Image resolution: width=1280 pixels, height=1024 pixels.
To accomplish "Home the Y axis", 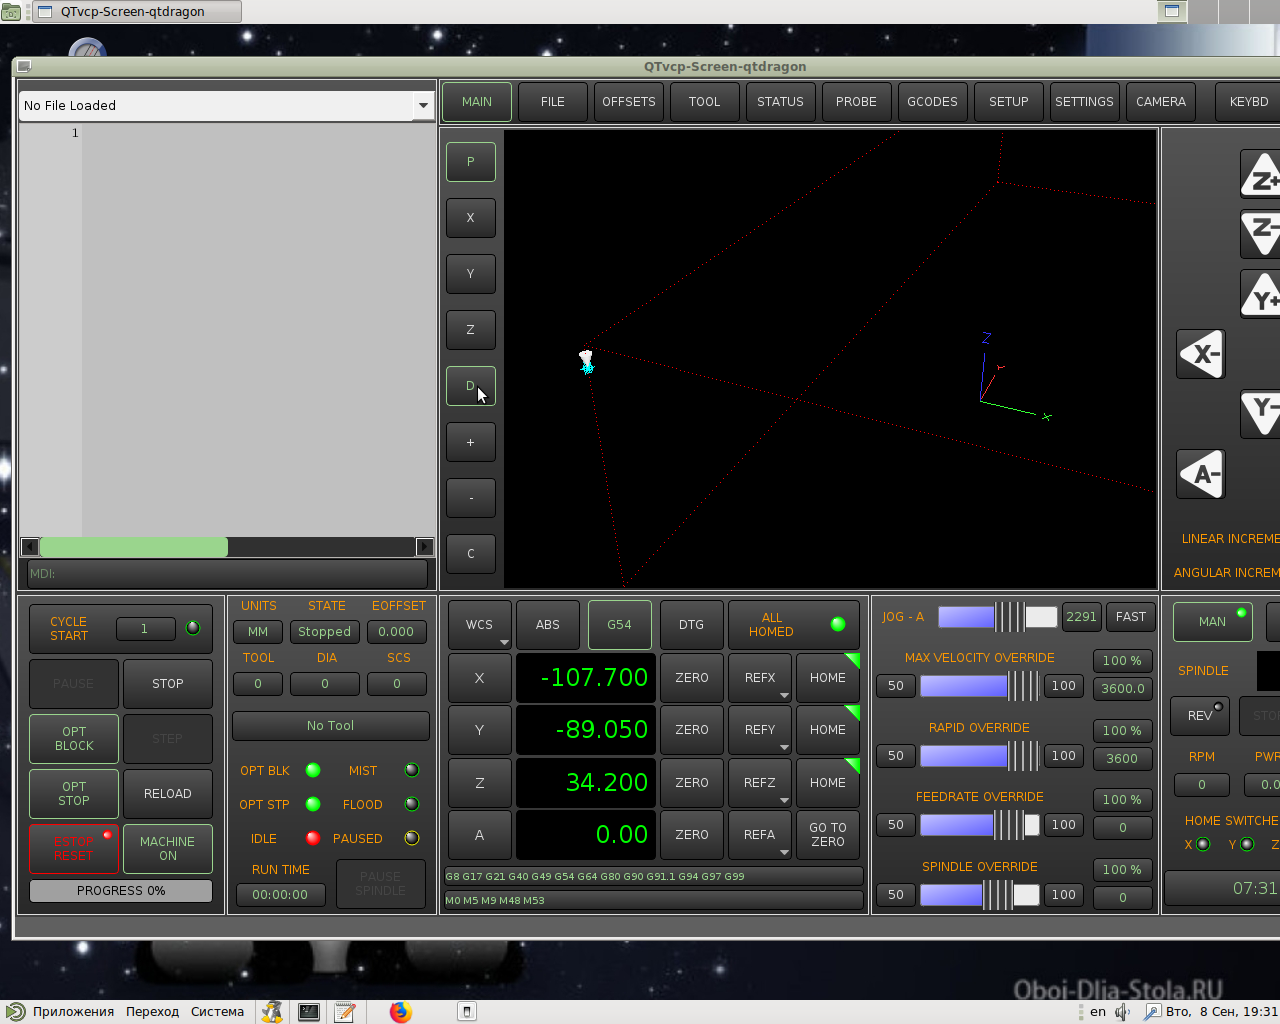I will coord(828,730).
